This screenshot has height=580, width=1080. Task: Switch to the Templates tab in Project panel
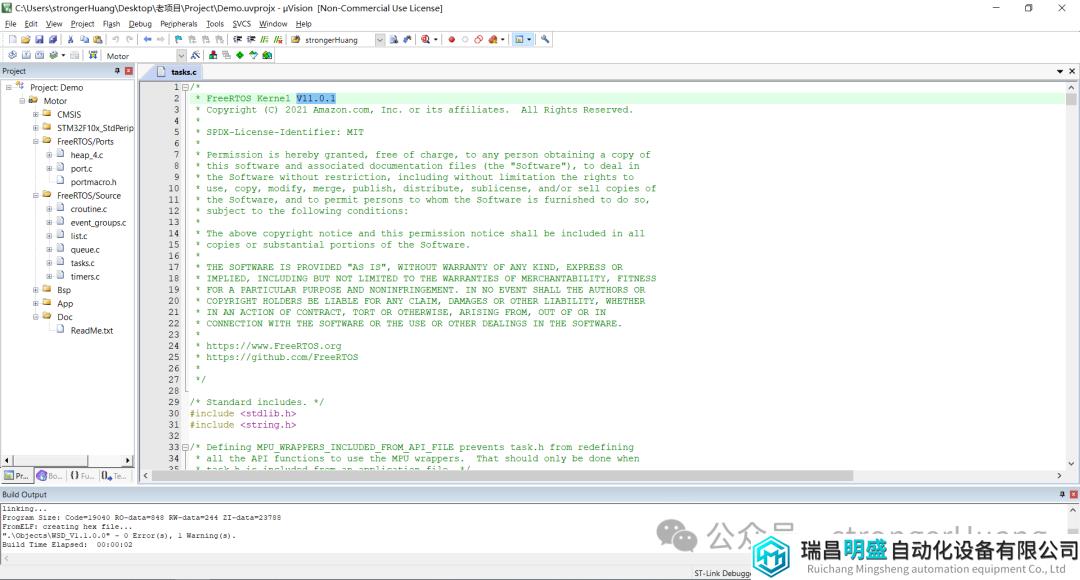tap(114, 475)
